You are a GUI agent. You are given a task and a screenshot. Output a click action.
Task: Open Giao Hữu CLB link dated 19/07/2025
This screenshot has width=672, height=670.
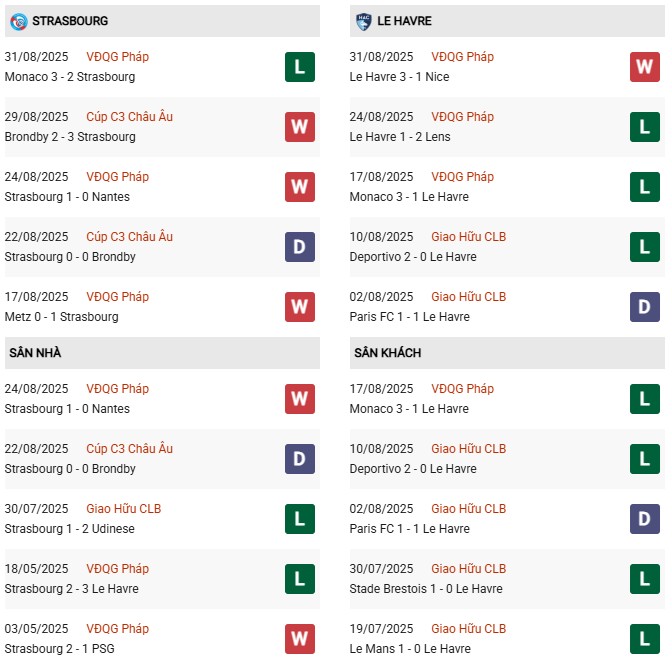pyautogui.click(x=468, y=629)
